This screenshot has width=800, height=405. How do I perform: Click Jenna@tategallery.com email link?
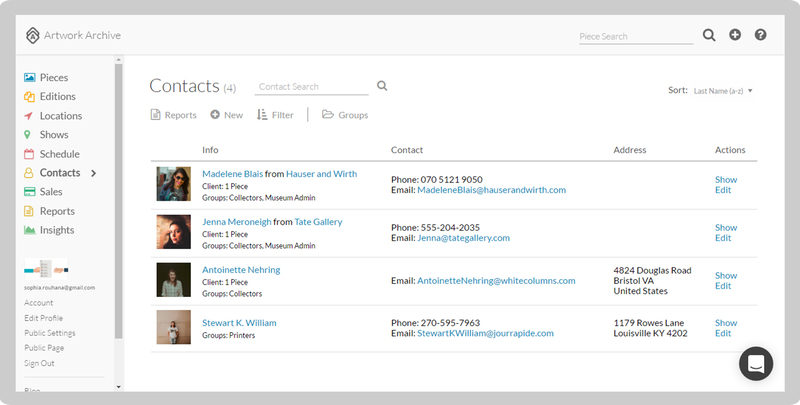[463, 238]
